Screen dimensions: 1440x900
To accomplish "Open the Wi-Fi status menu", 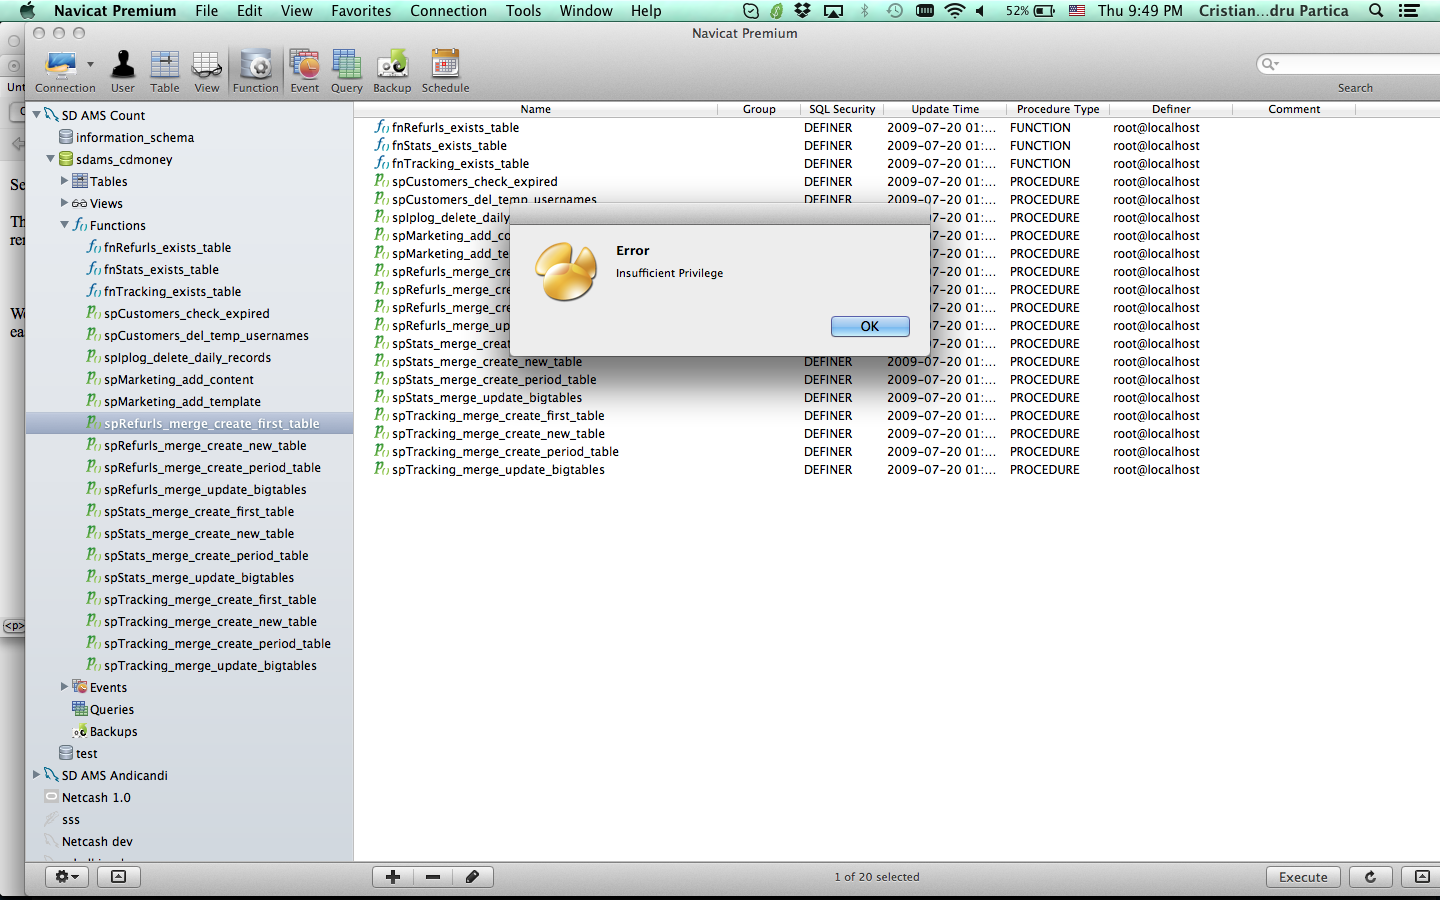I will pyautogui.click(x=955, y=11).
